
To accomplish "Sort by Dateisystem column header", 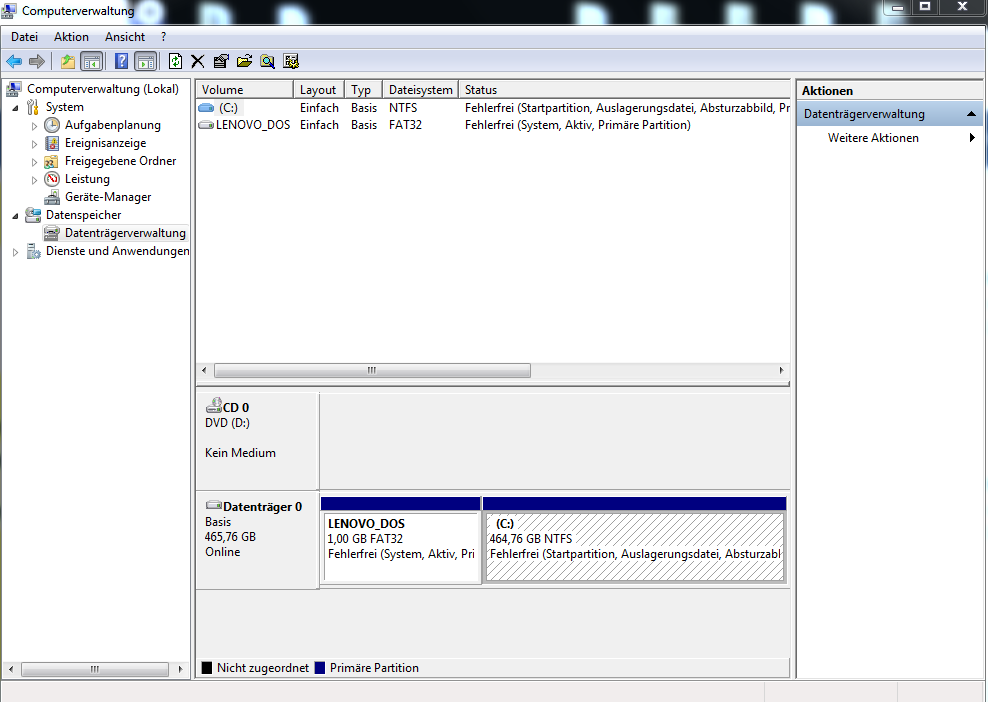I will 420,89.
